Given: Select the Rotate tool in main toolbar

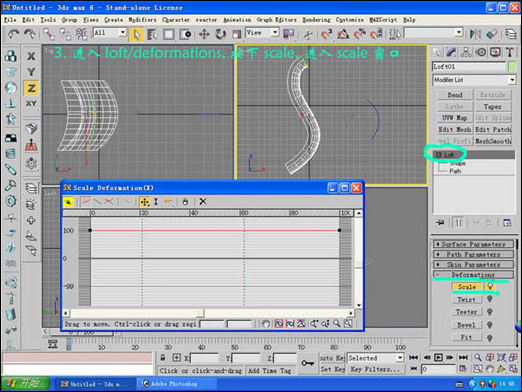Looking at the screenshot, I should (220, 34).
